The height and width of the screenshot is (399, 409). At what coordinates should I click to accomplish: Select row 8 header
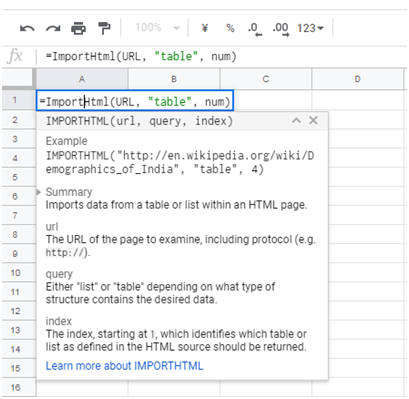click(15, 235)
